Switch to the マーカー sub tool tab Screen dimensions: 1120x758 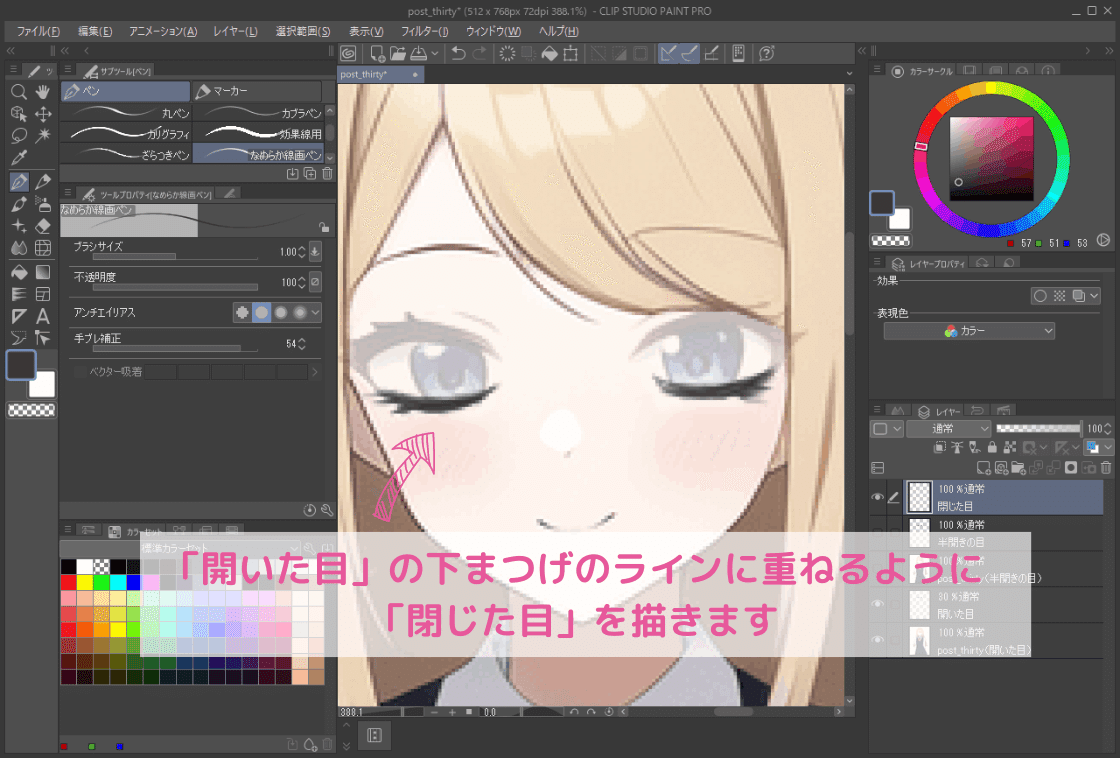click(x=256, y=91)
